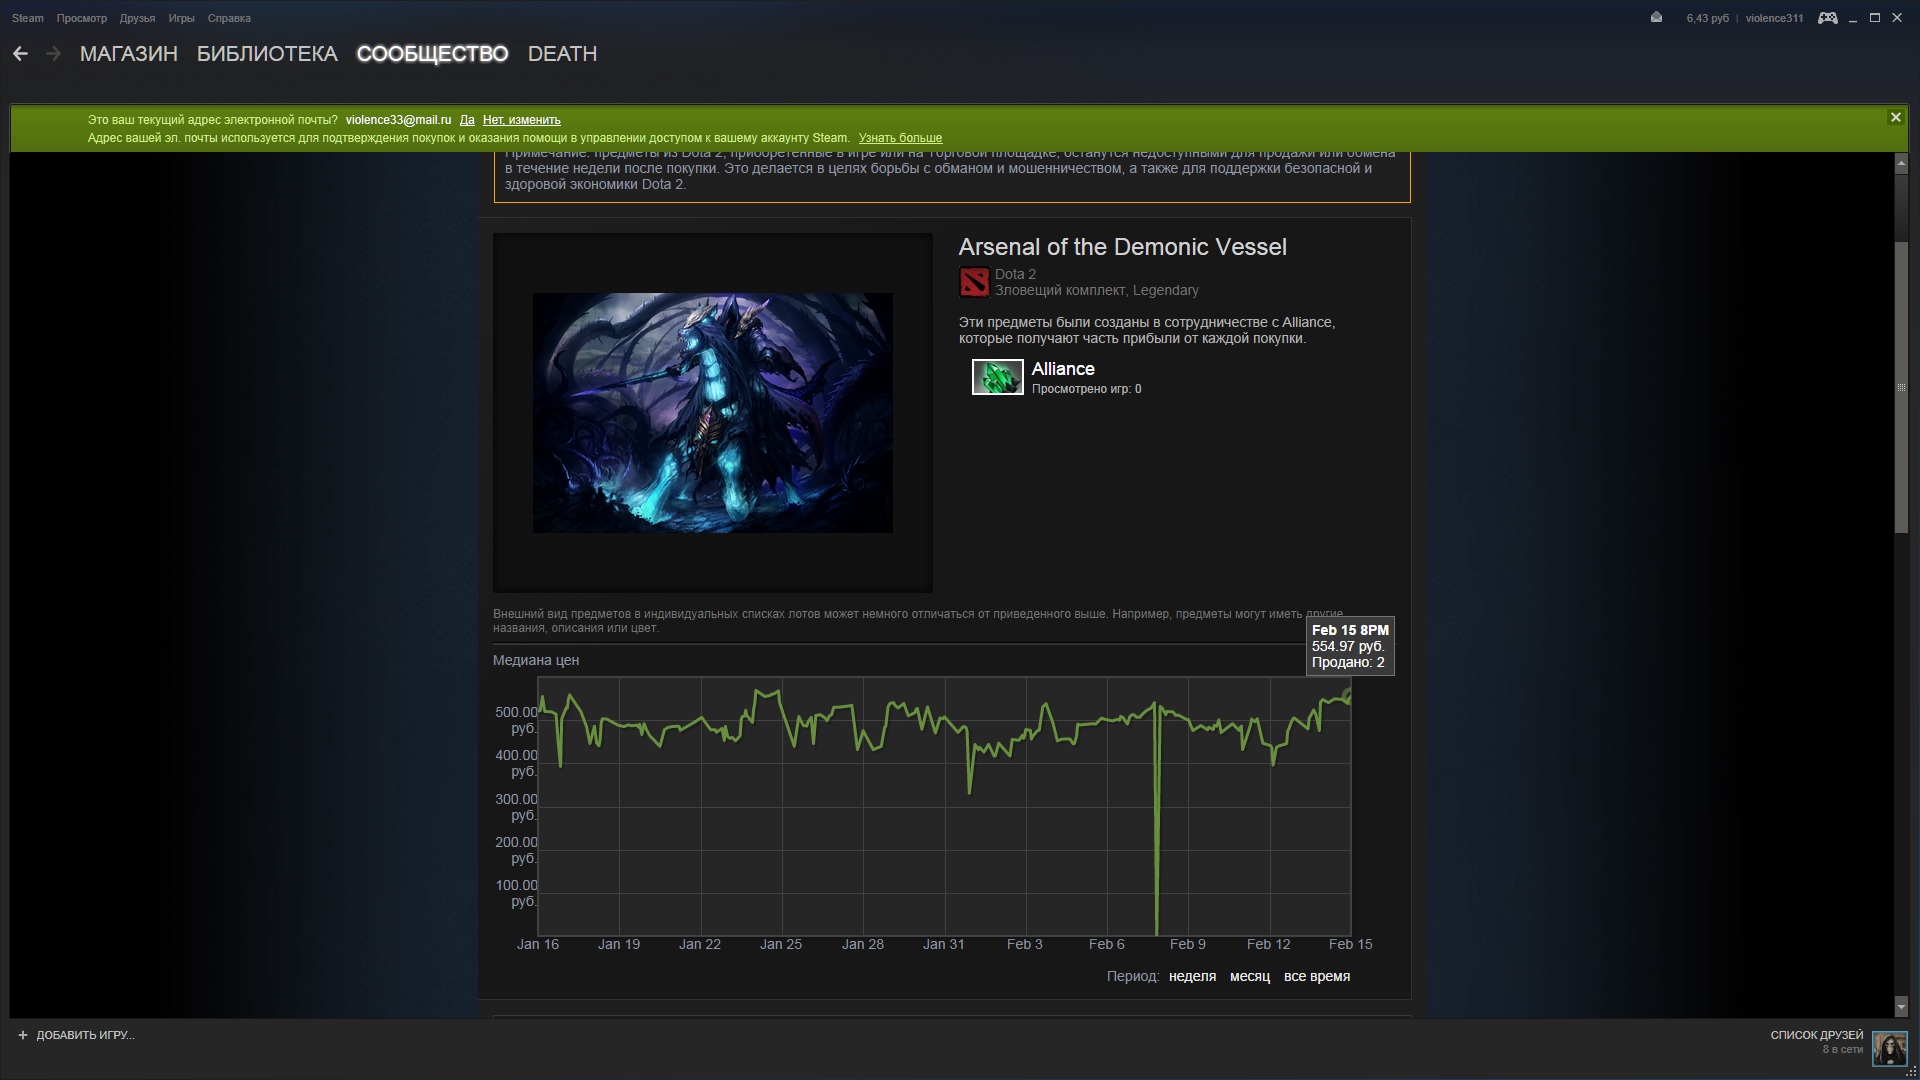The image size is (1920, 1080).
Task: Open the Alliance team emblem
Action: (x=997, y=377)
